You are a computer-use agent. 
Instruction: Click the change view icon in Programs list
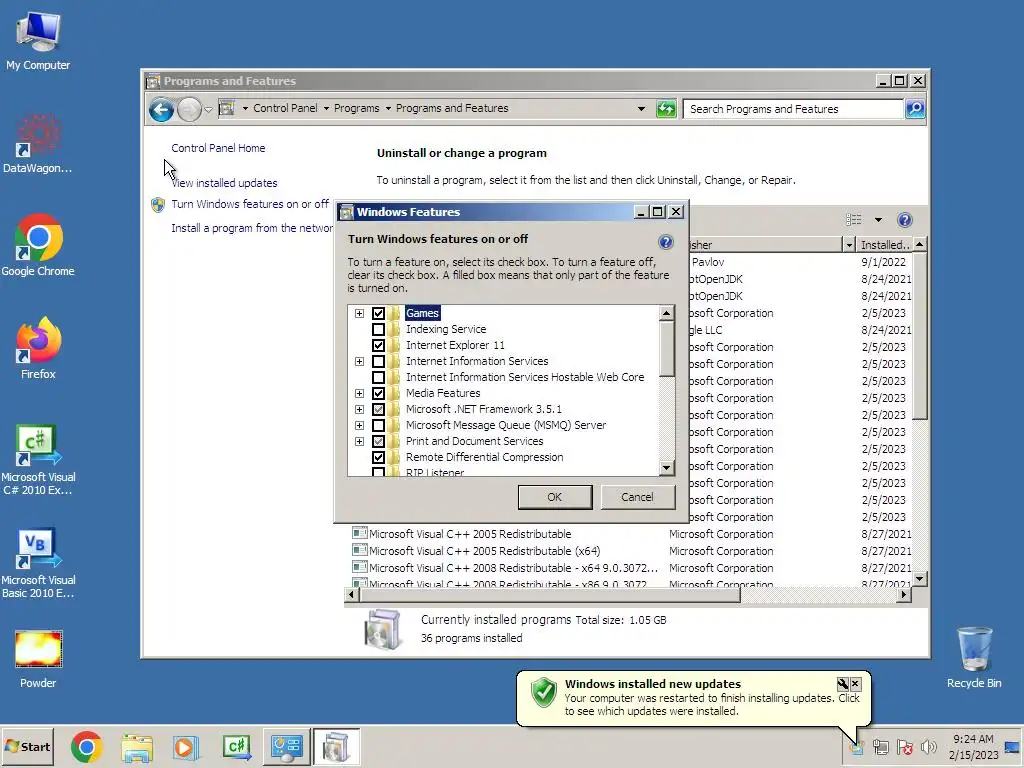coord(854,220)
